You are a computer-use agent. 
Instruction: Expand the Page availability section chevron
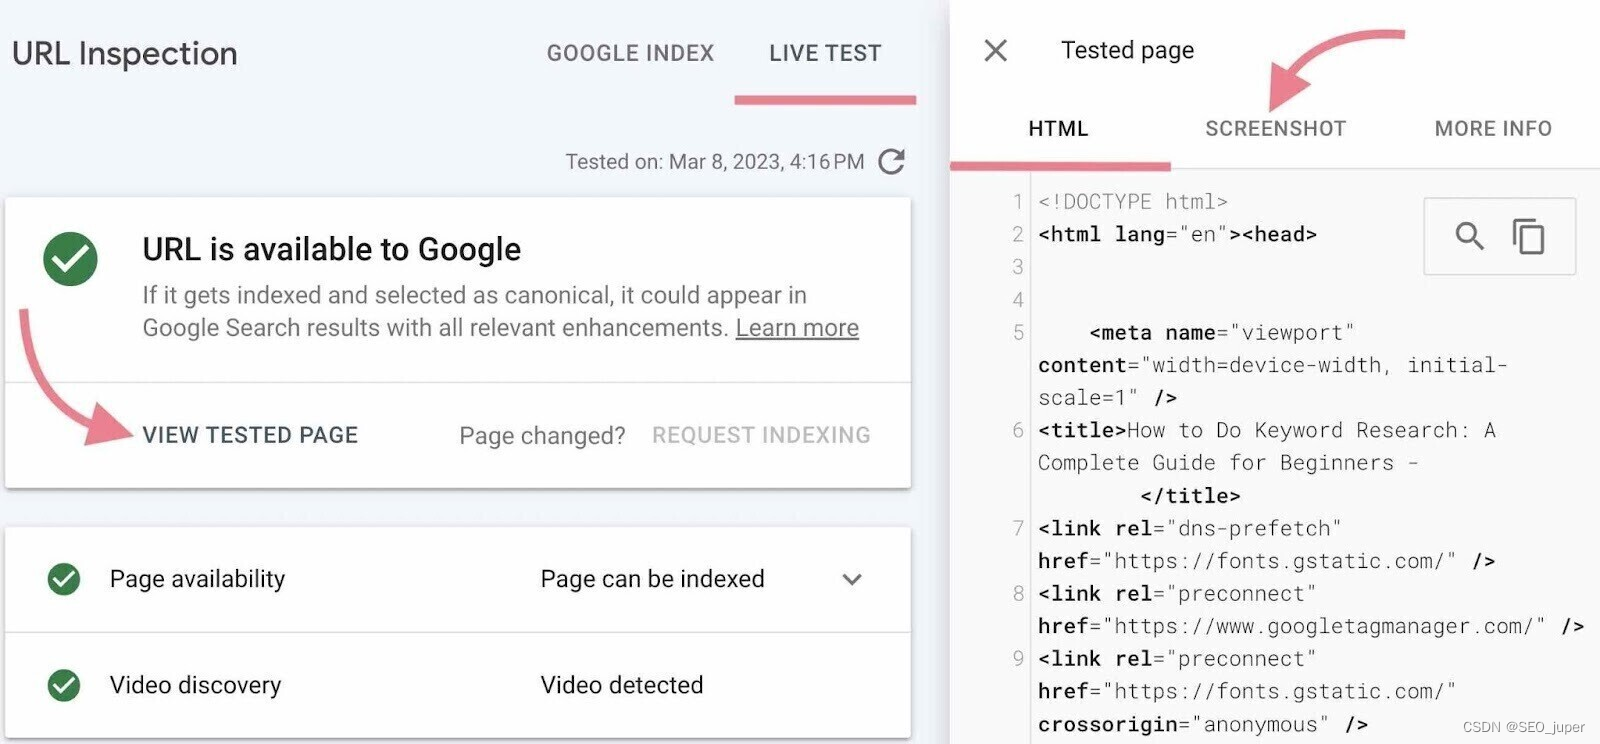click(x=851, y=579)
